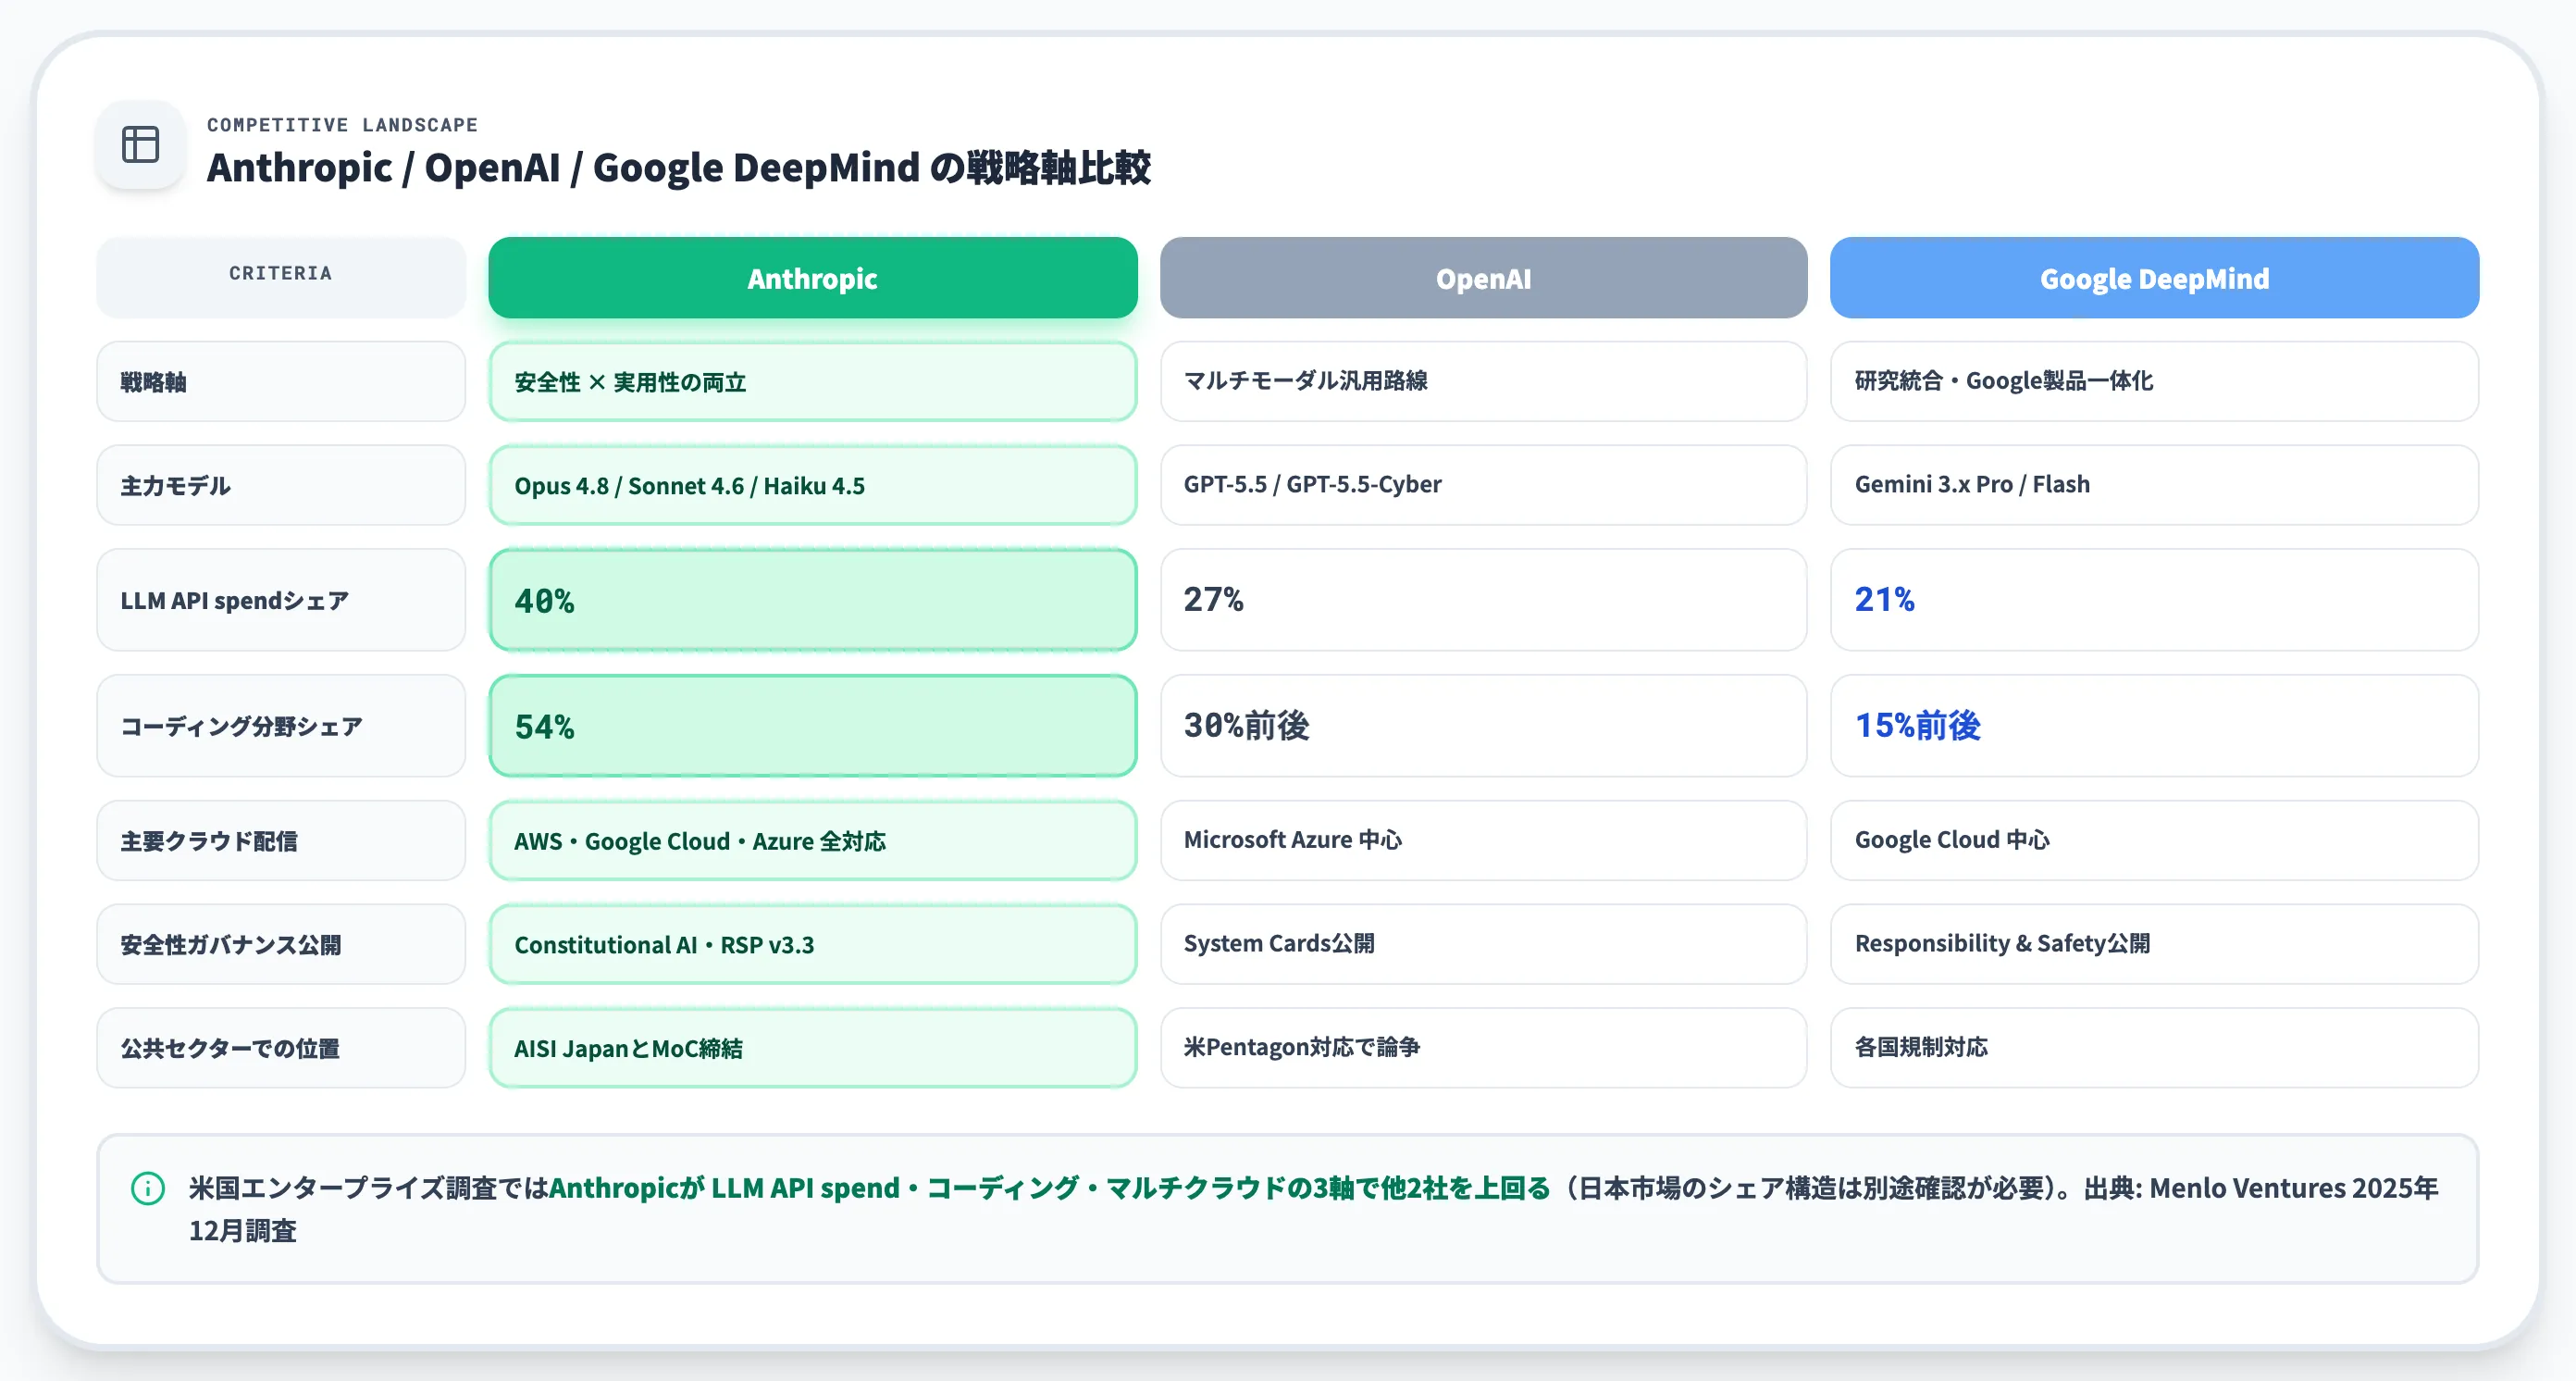Click 'Constitutional AI・RSP v3.3' cell
This screenshot has width=2576, height=1381.
click(812, 944)
